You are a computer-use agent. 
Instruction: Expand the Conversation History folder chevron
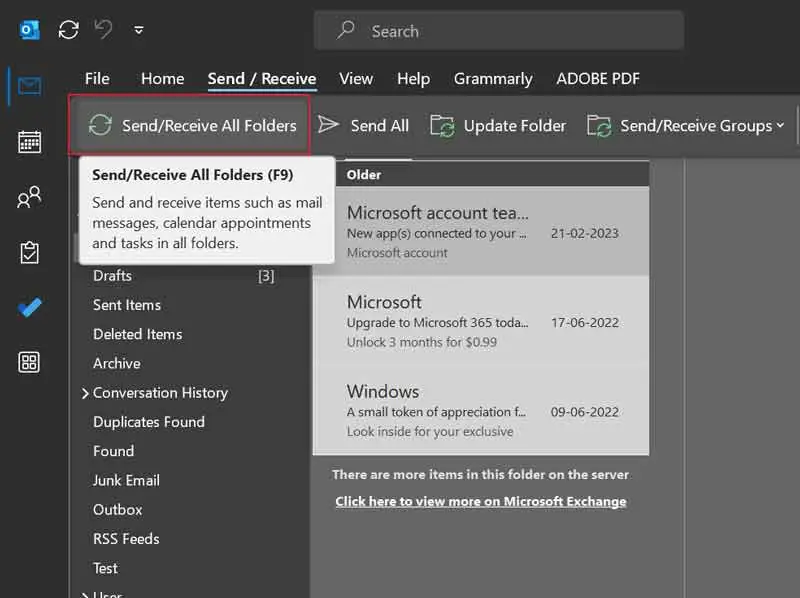point(85,393)
